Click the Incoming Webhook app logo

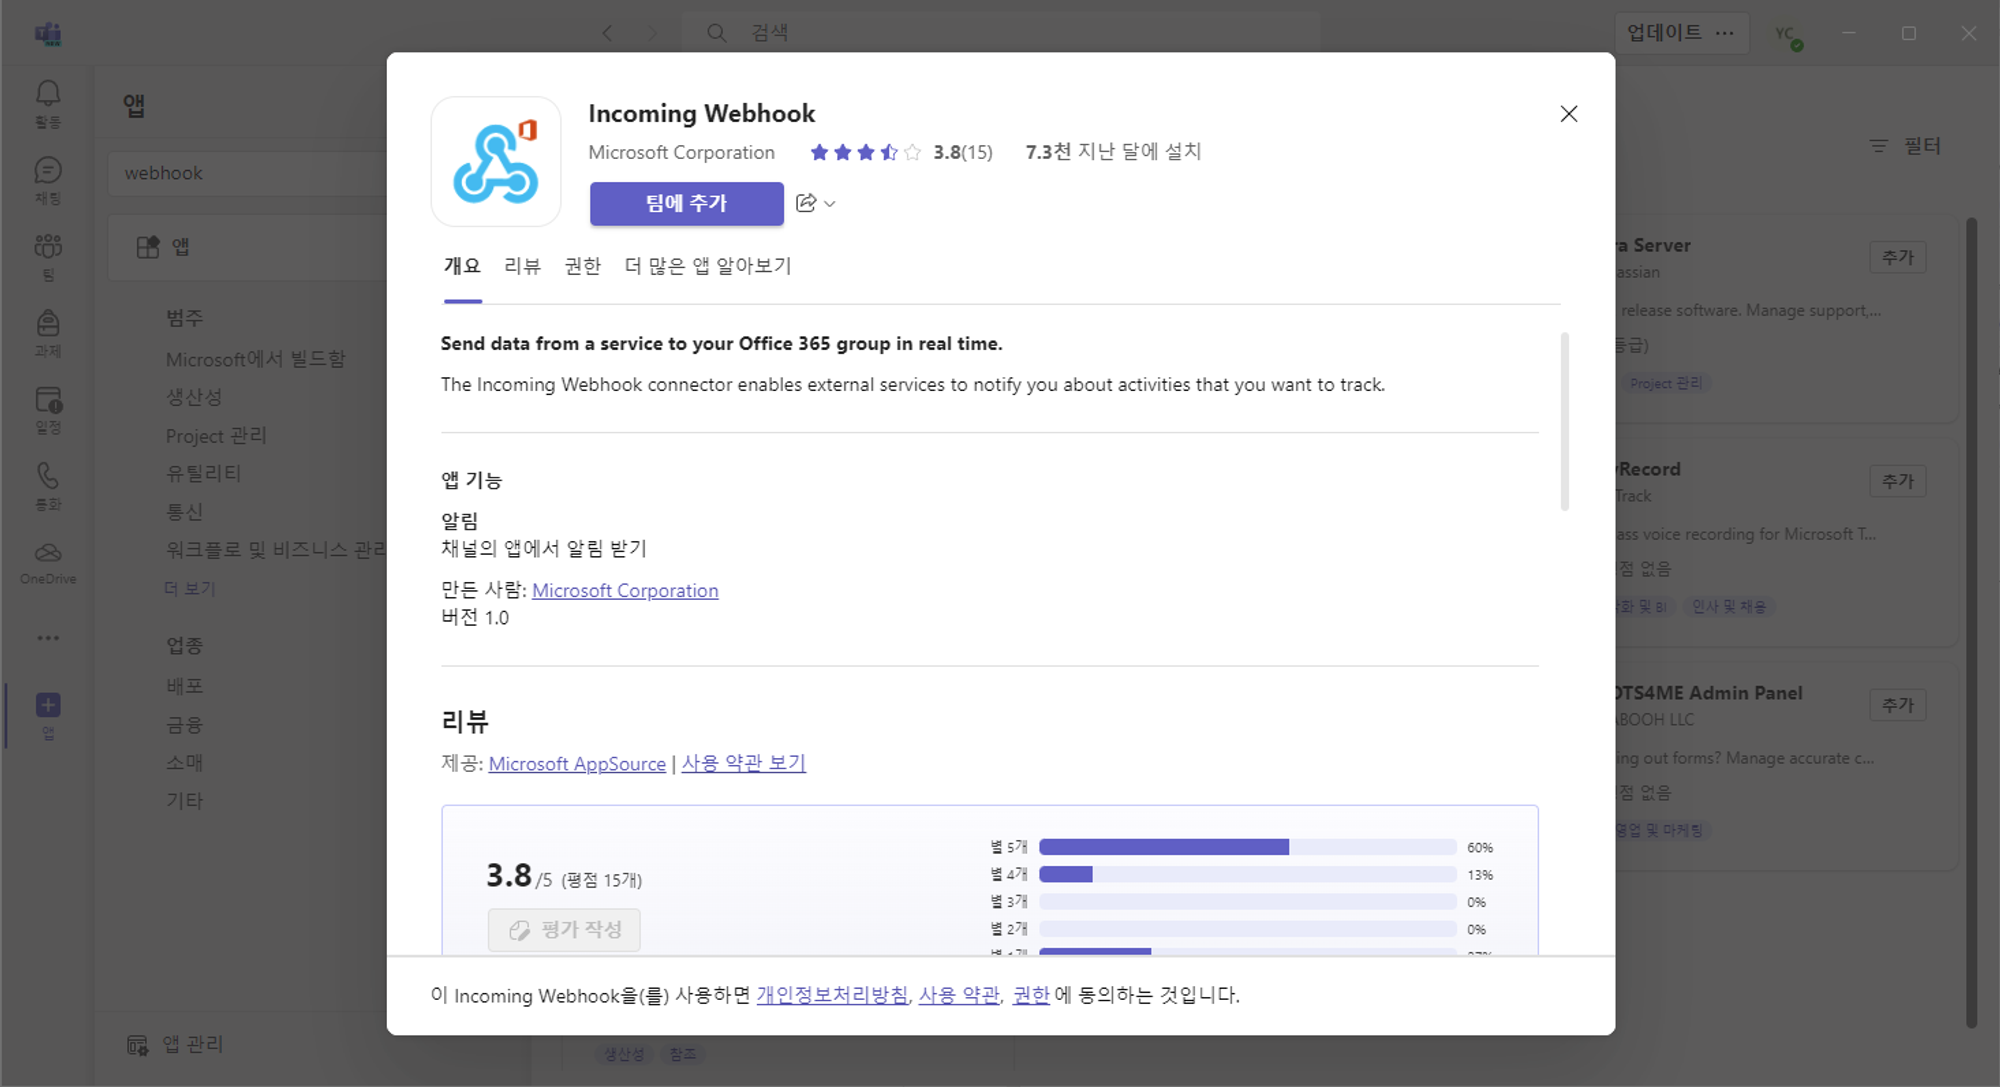(x=496, y=162)
